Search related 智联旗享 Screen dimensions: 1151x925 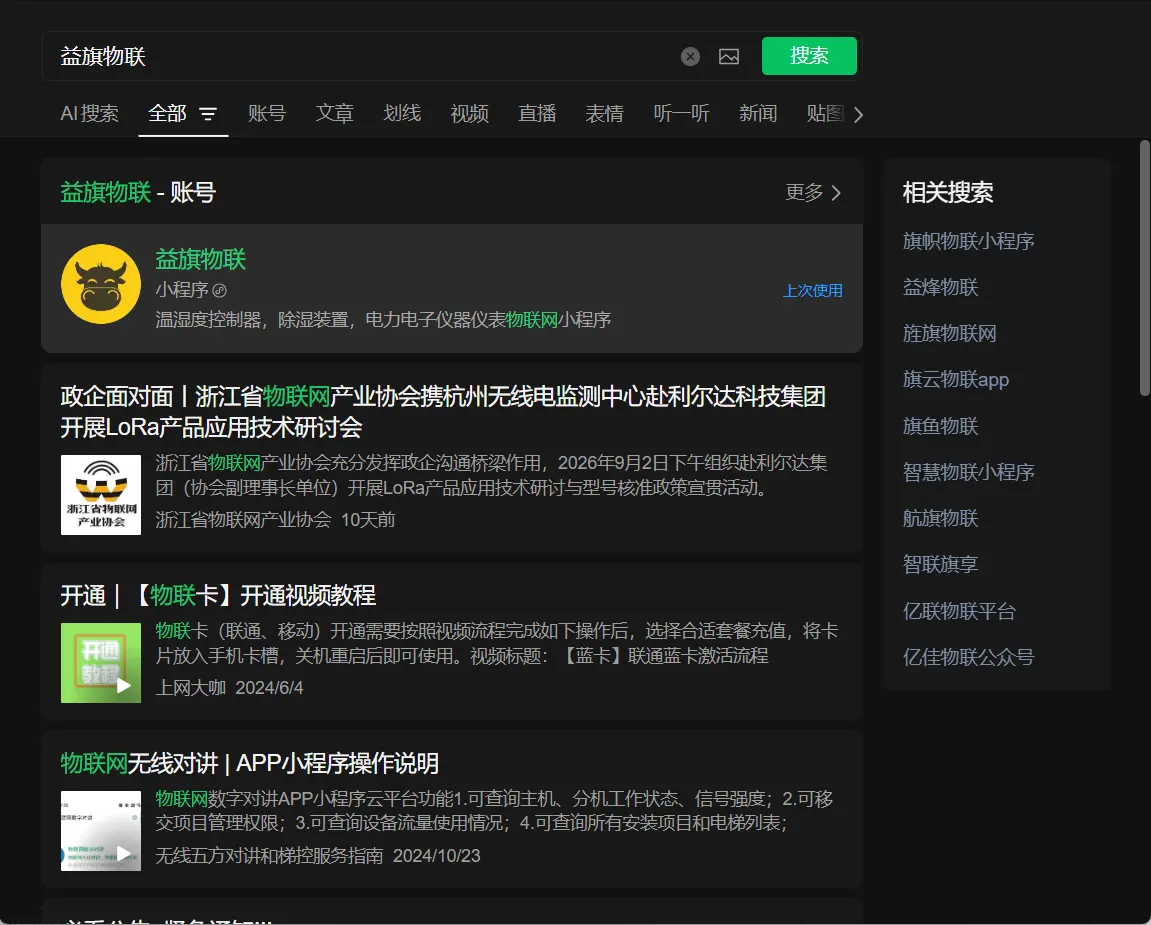click(x=940, y=565)
